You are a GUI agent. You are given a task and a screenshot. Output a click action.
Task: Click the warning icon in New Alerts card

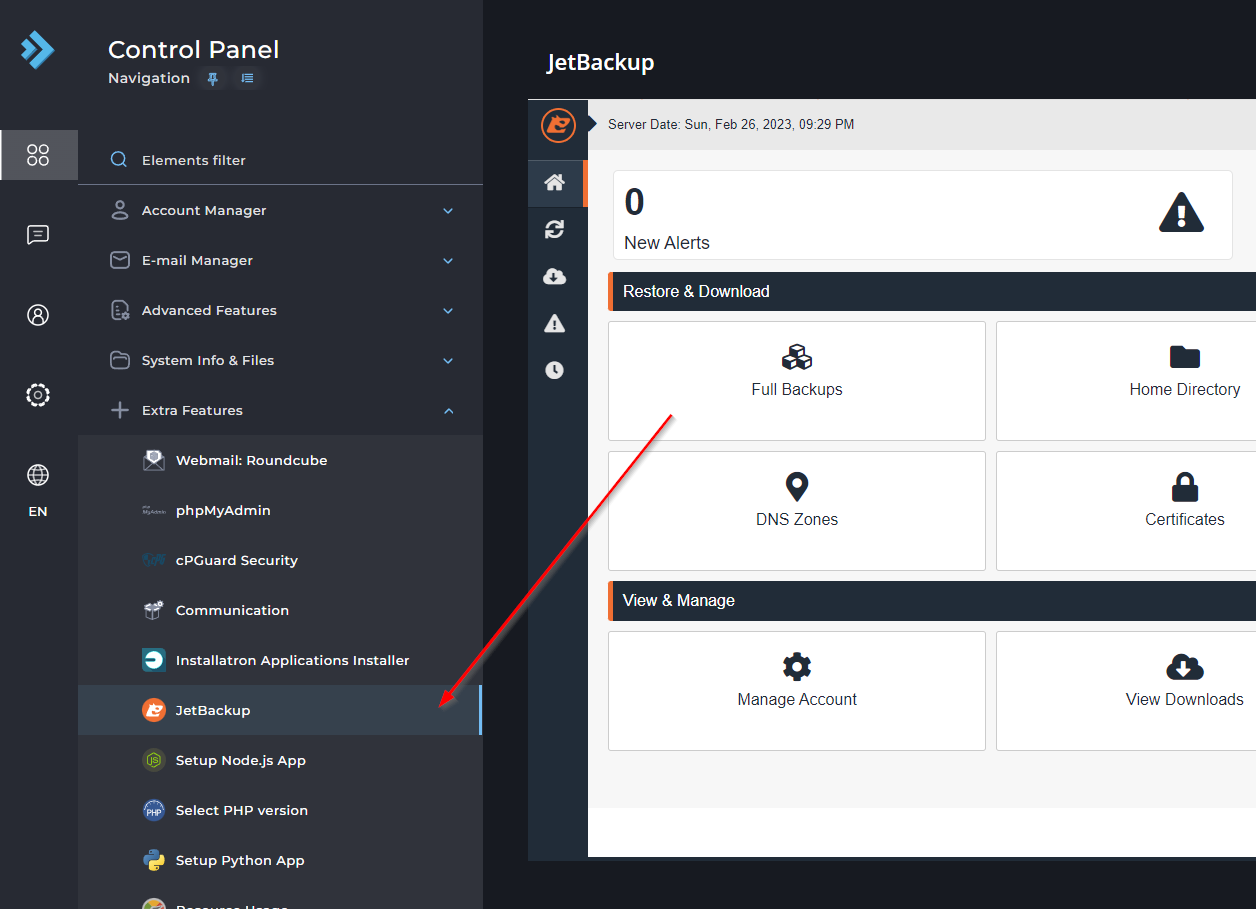coord(1181,212)
